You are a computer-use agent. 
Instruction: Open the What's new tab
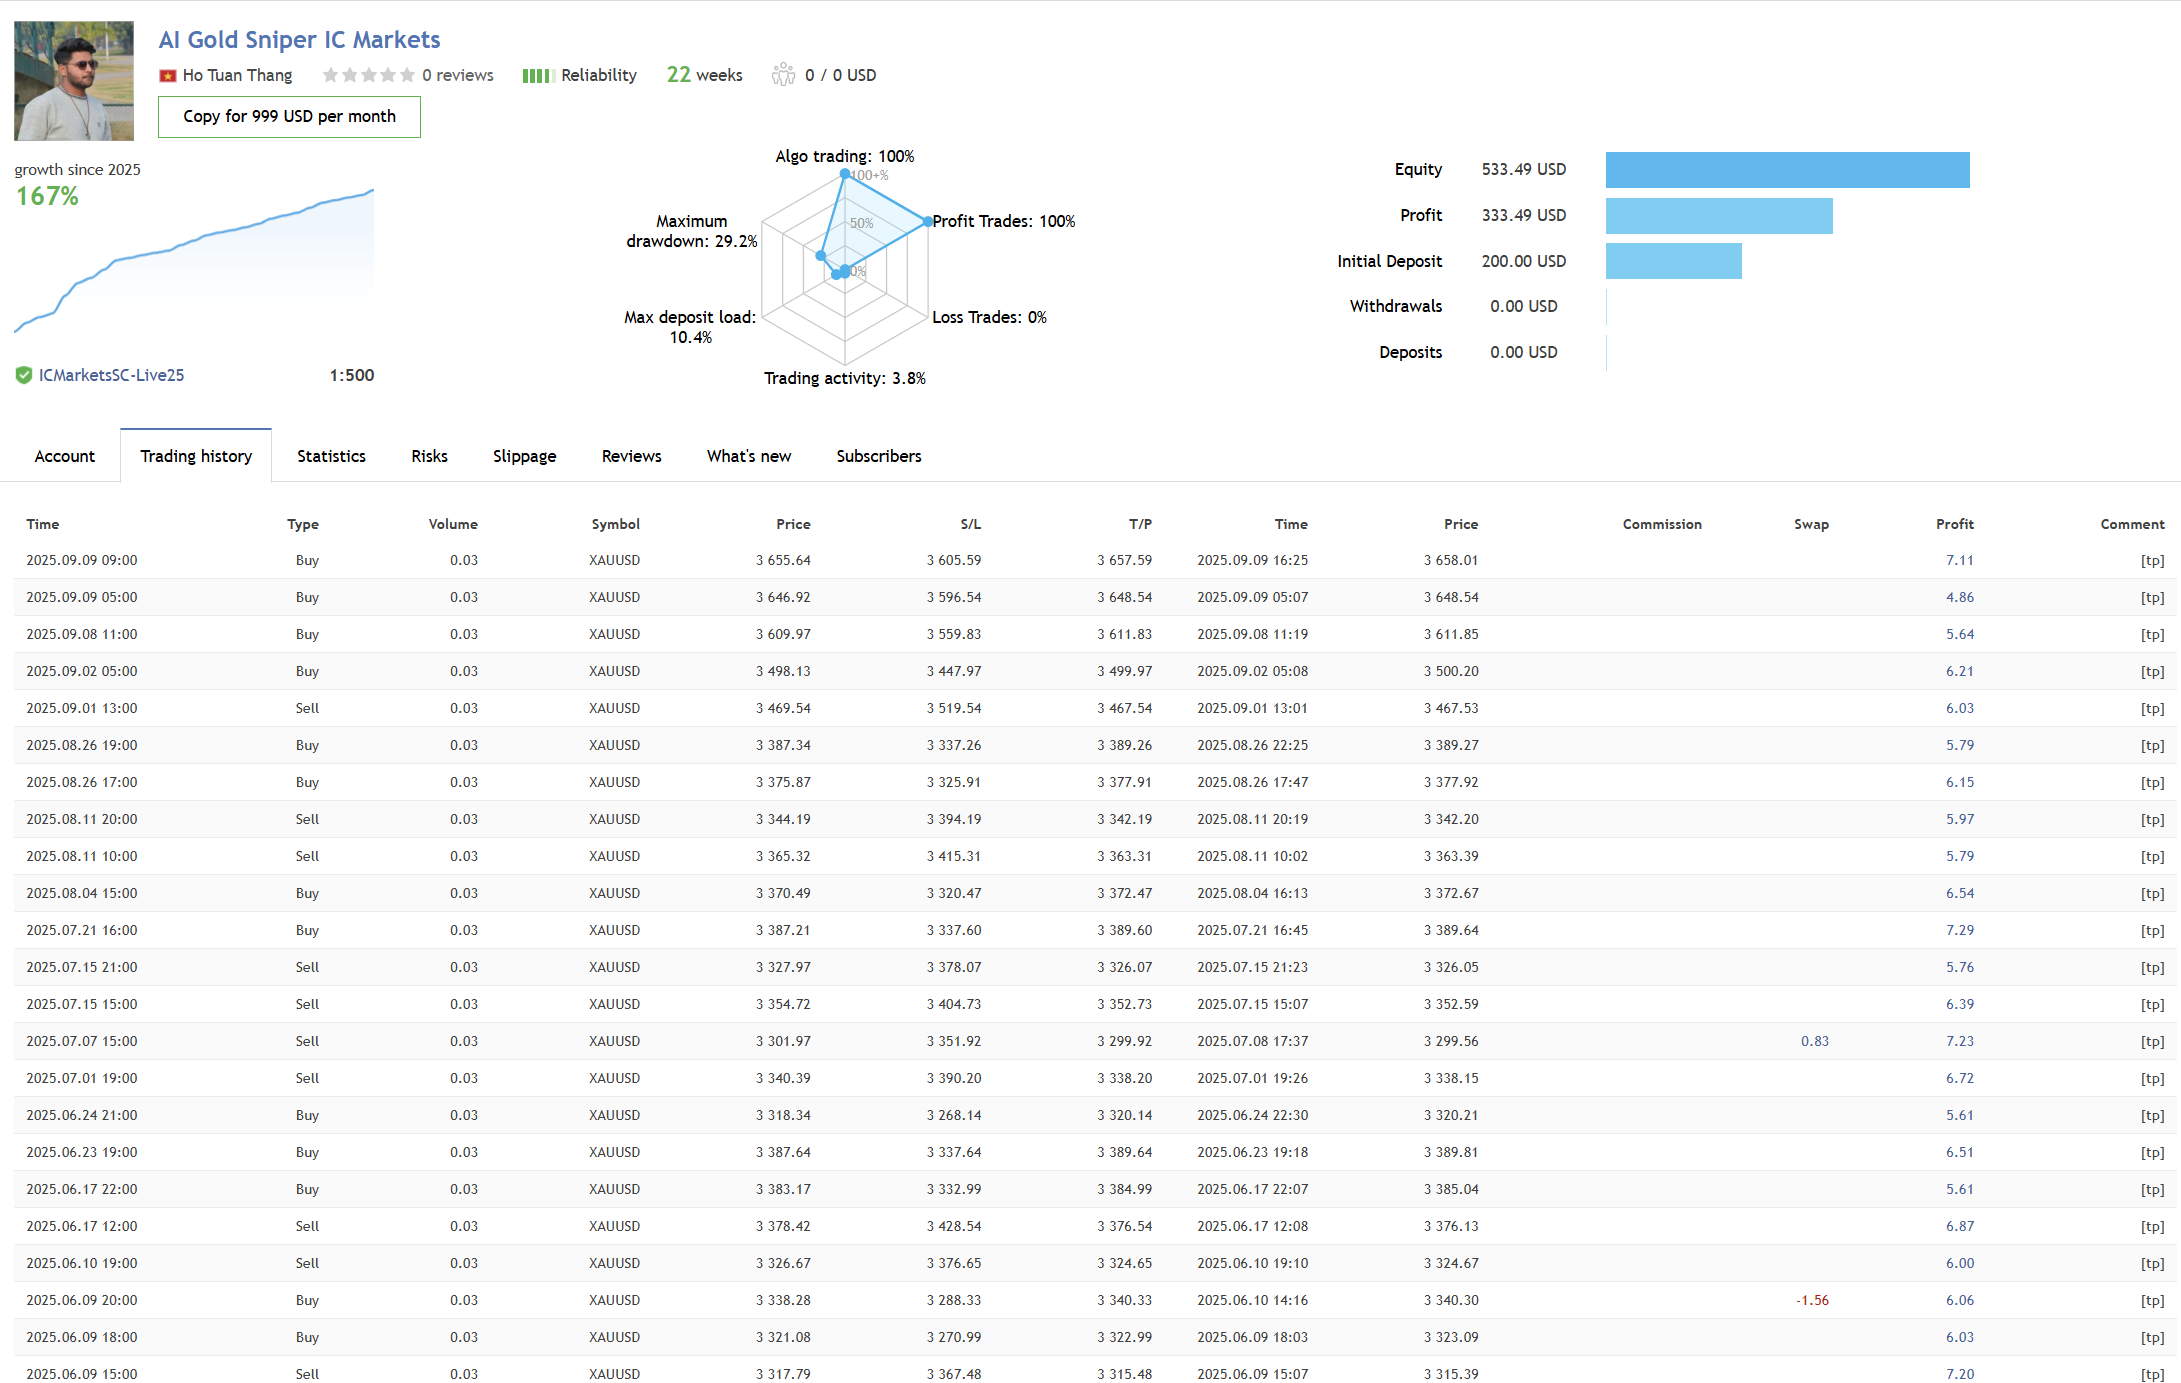[748, 456]
